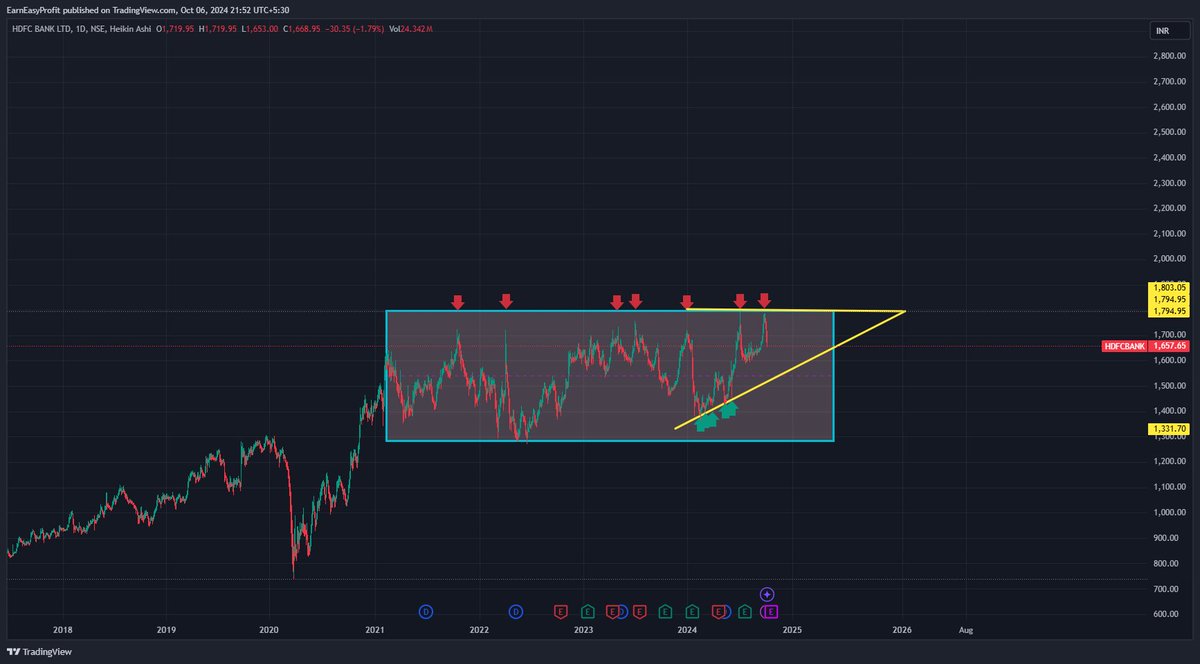This screenshot has width=1200, height=664.
Task: Click the 2023 label on the time axis
Action: tap(583, 630)
